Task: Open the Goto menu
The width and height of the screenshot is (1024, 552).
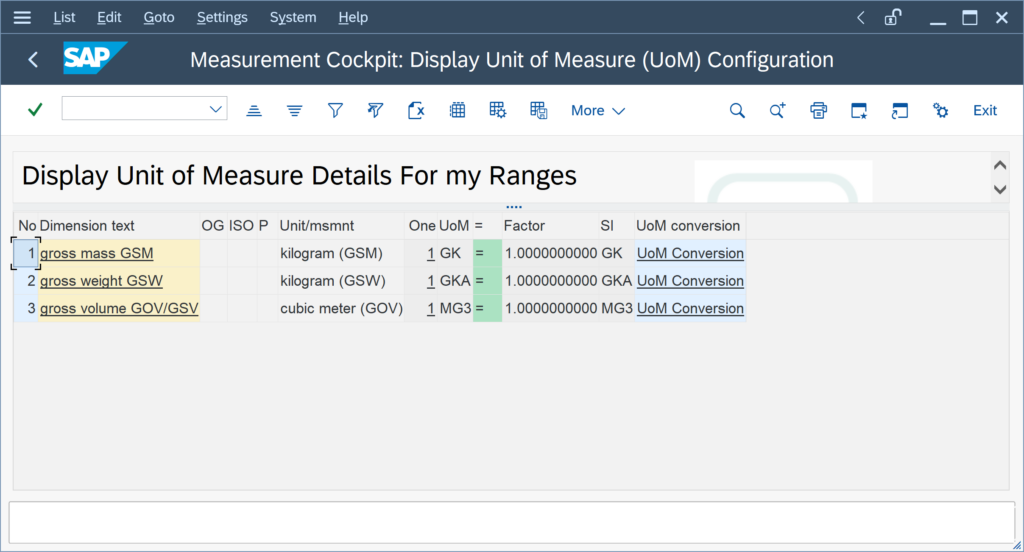Action: (x=159, y=18)
